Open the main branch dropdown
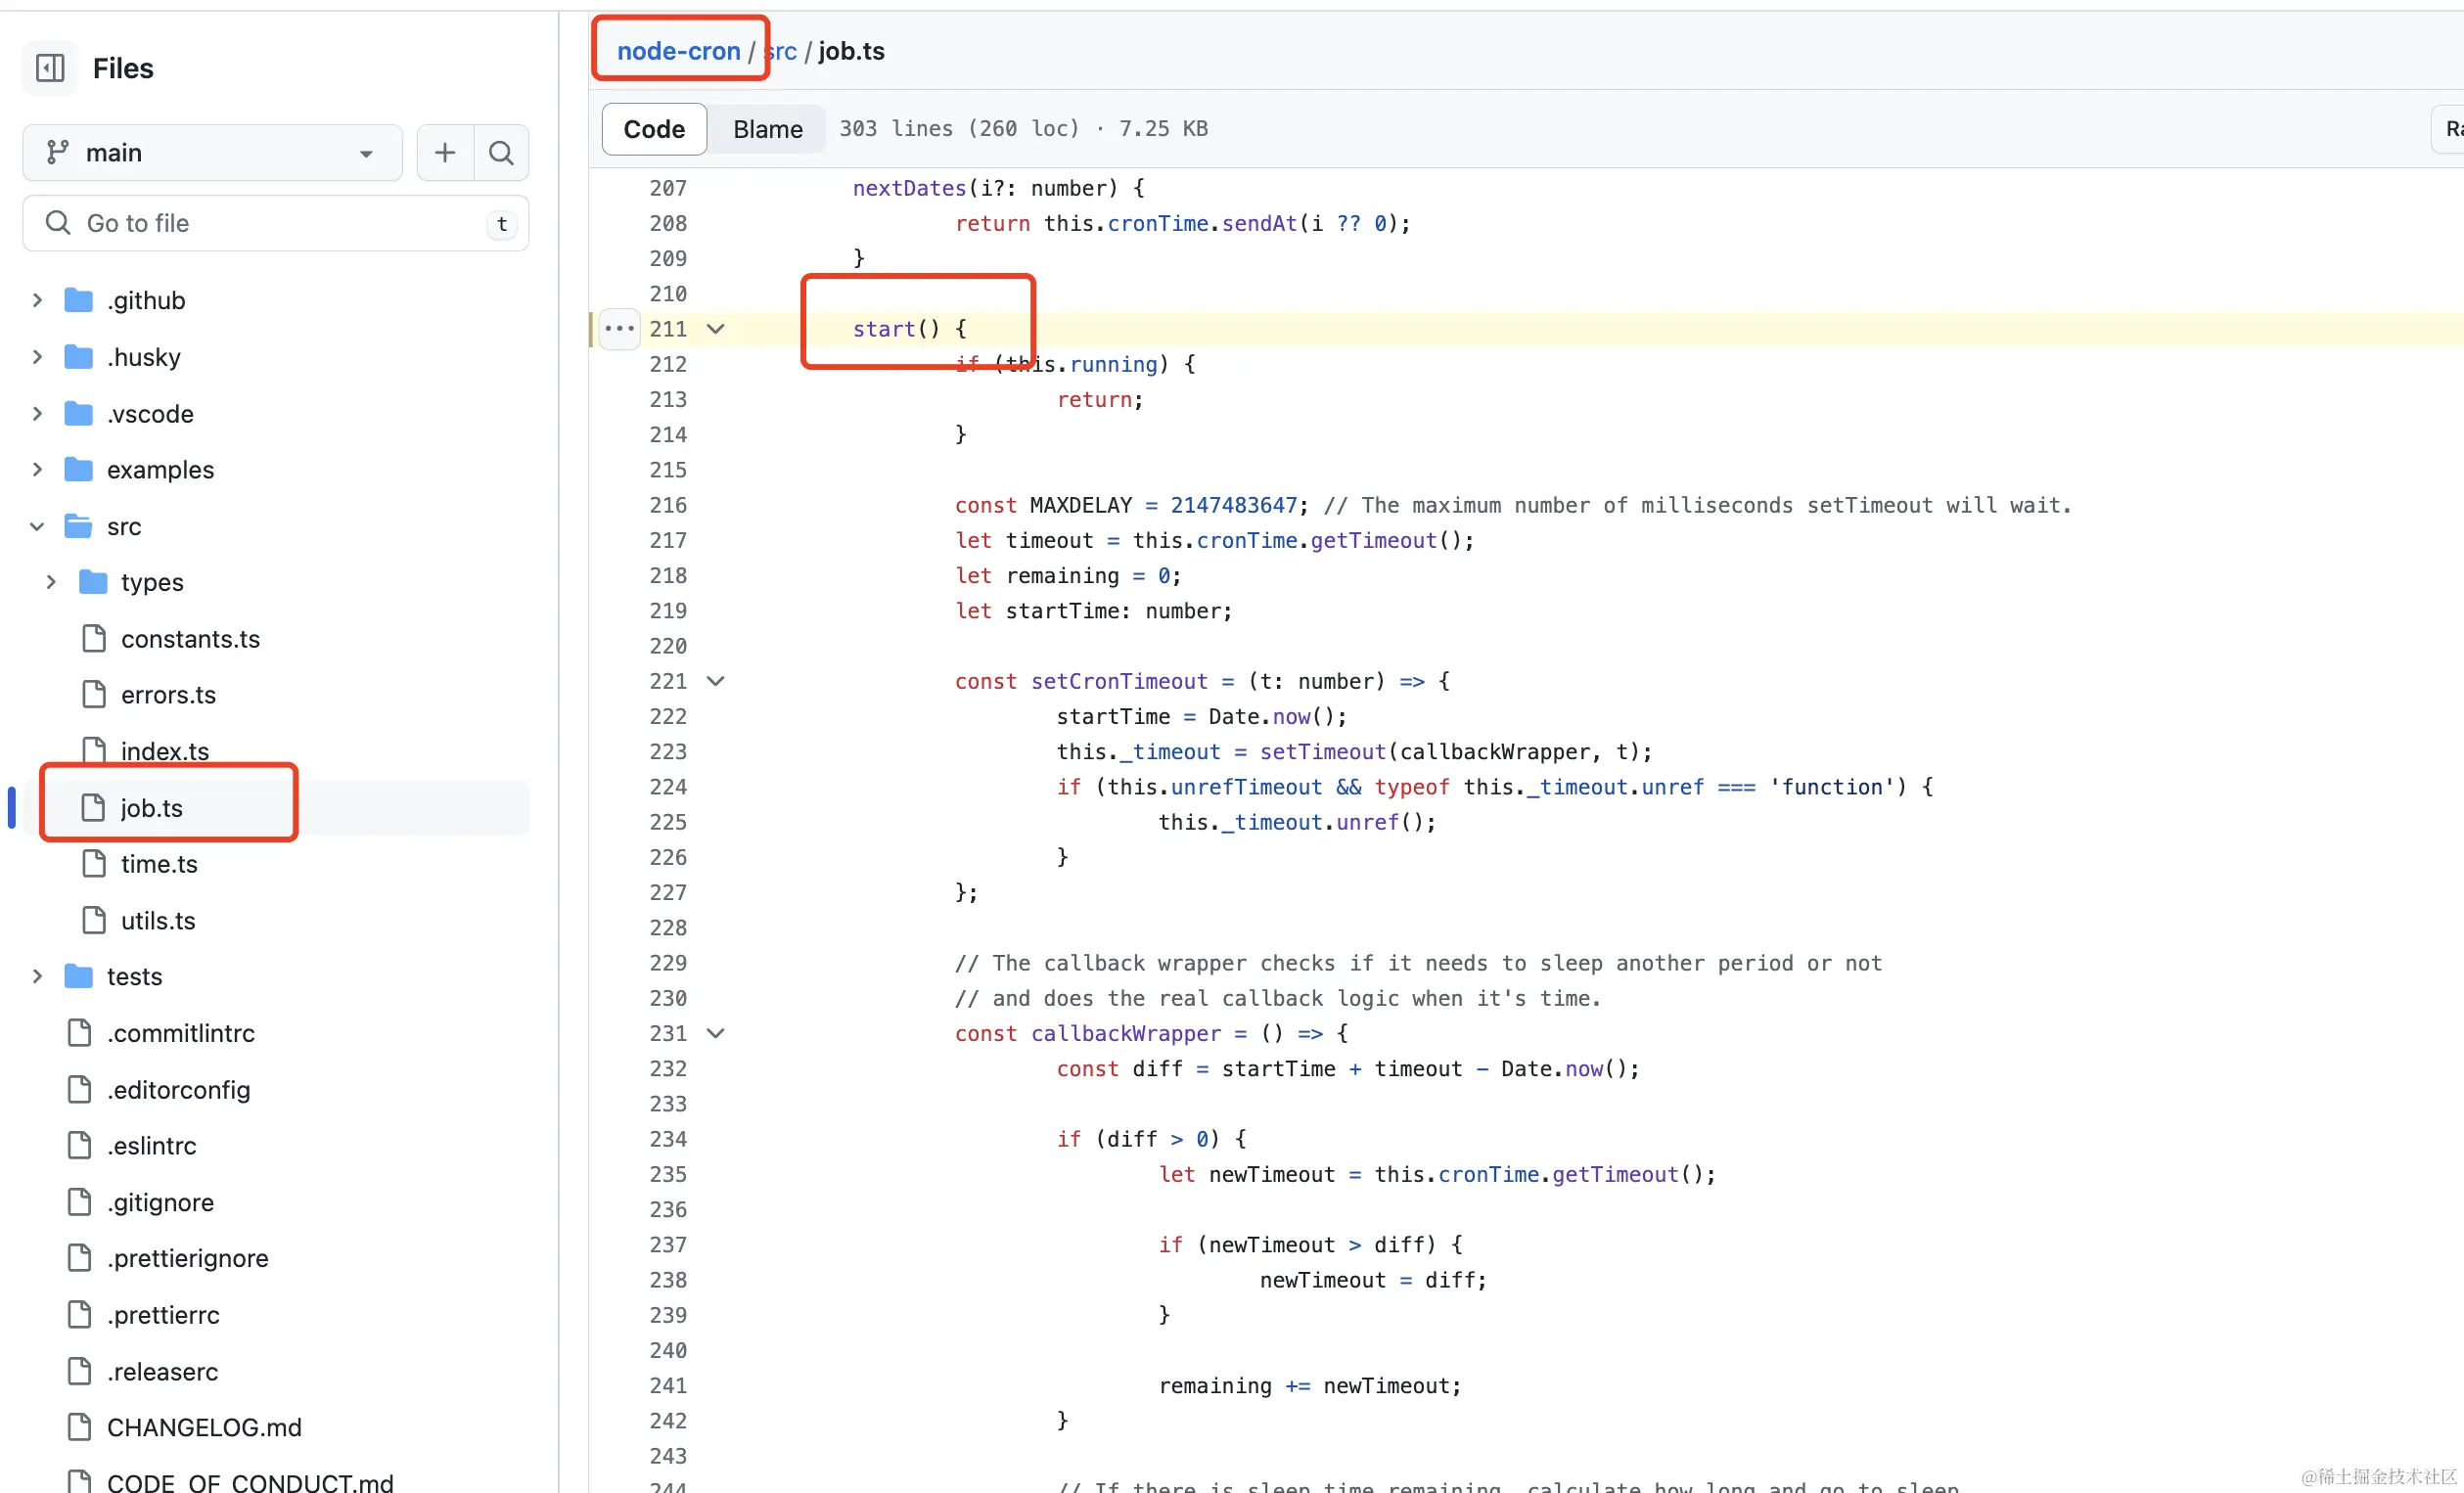 tap(212, 152)
